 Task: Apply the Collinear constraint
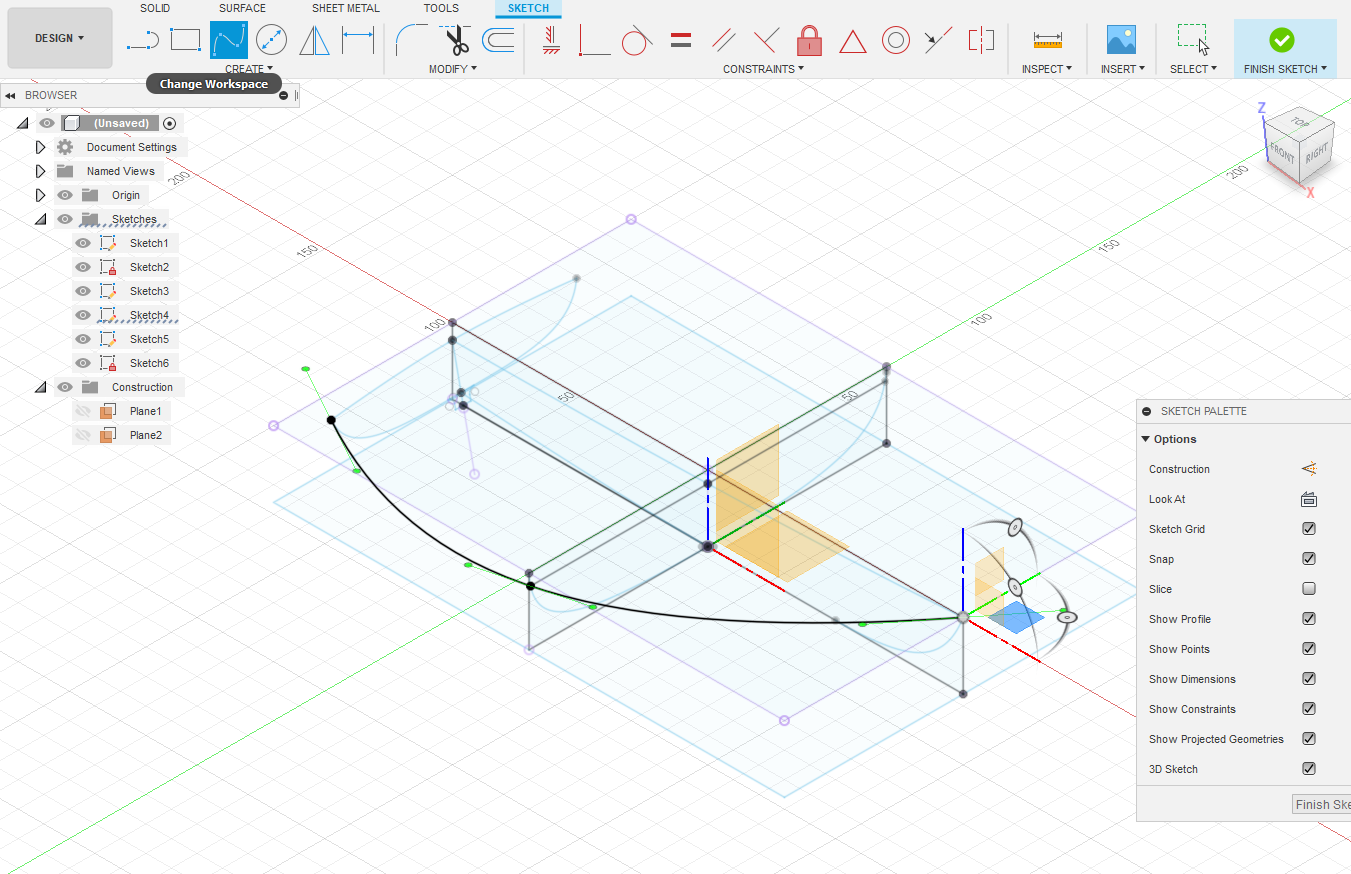(938, 40)
